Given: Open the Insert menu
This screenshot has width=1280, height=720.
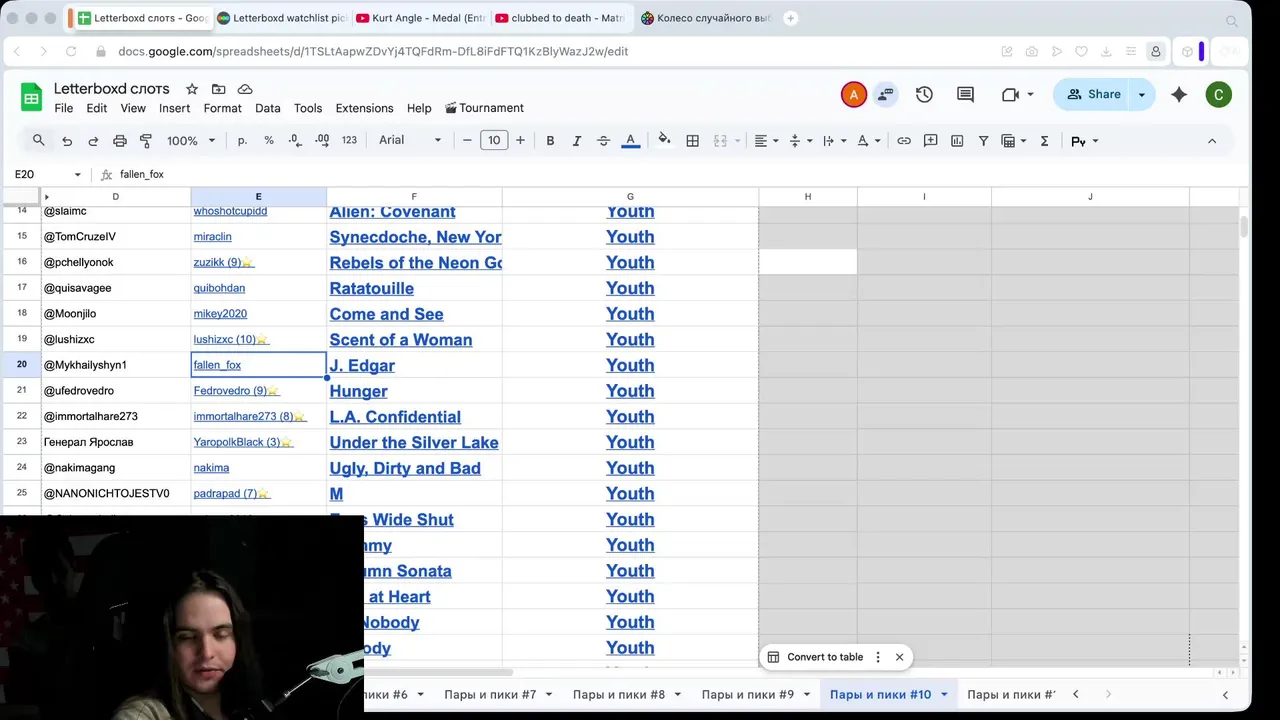Looking at the screenshot, I should pyautogui.click(x=174, y=108).
